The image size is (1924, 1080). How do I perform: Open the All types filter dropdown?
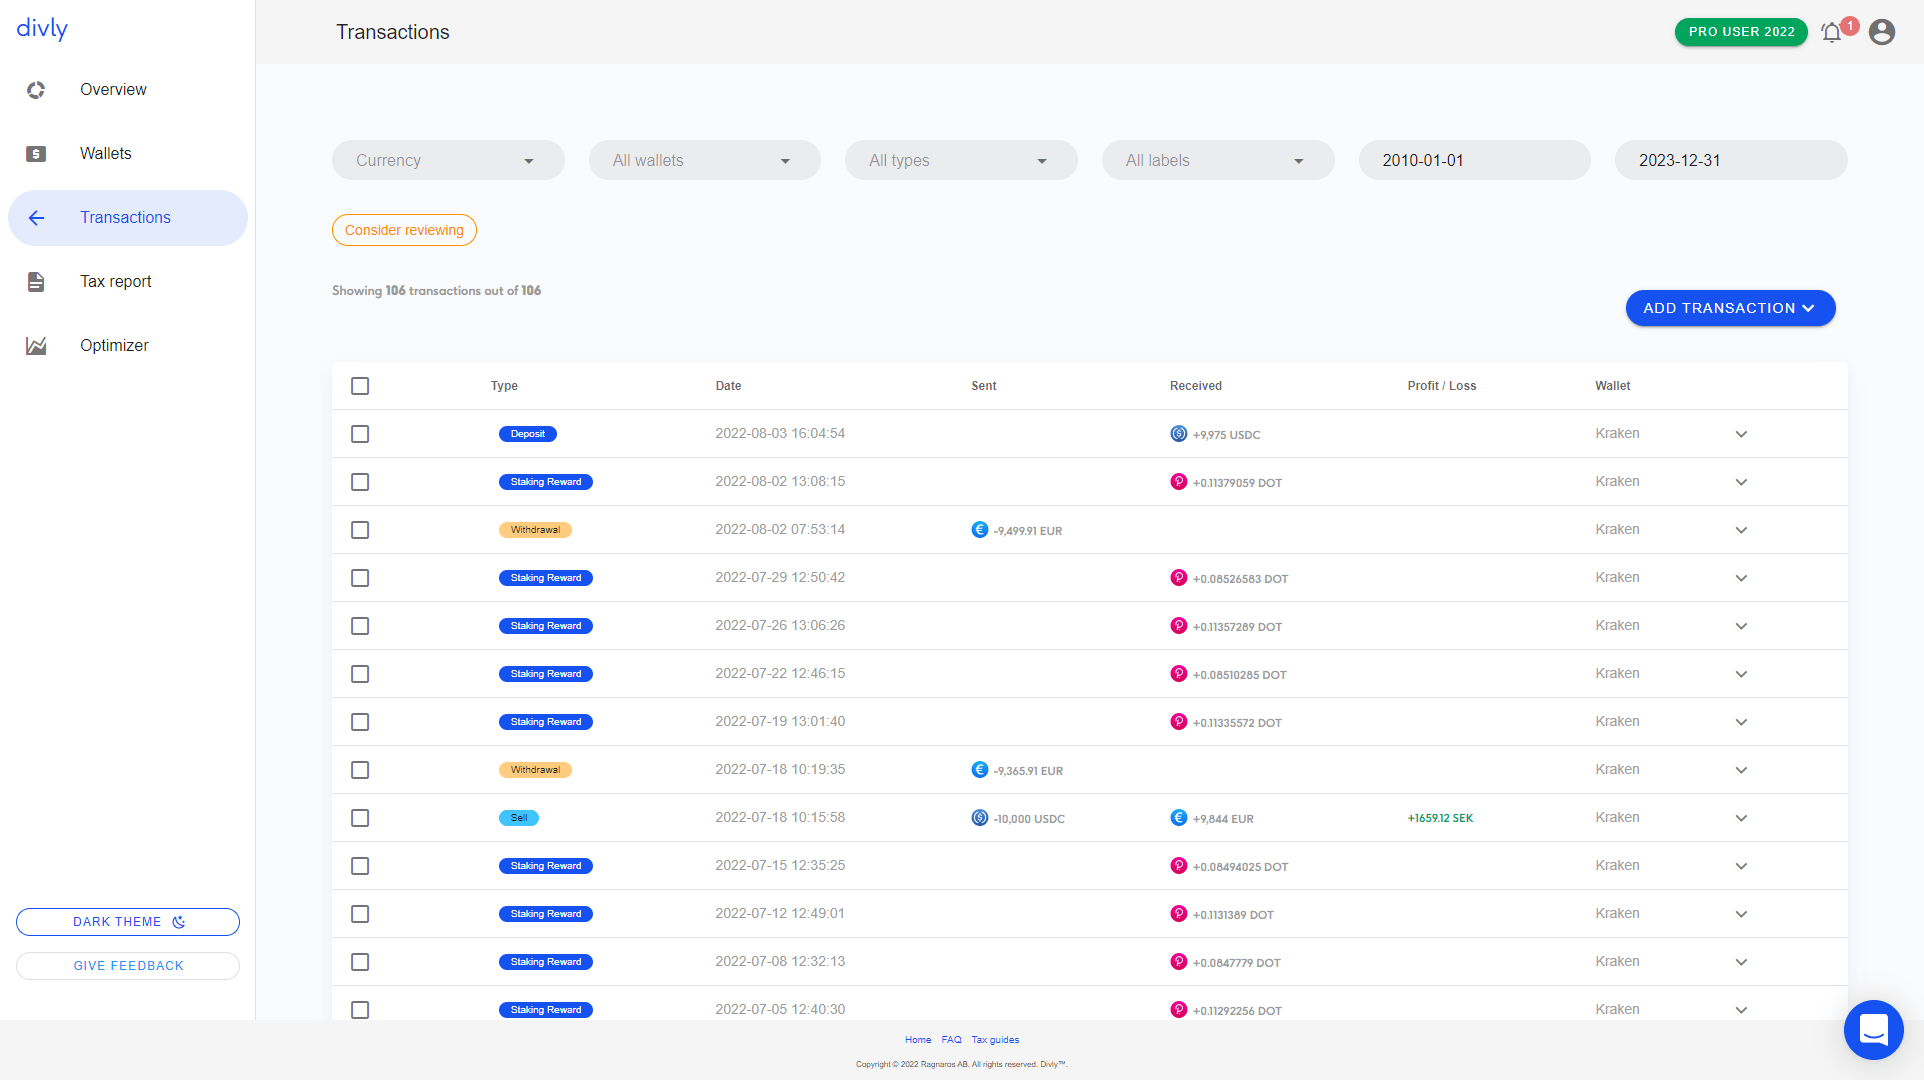(x=961, y=160)
